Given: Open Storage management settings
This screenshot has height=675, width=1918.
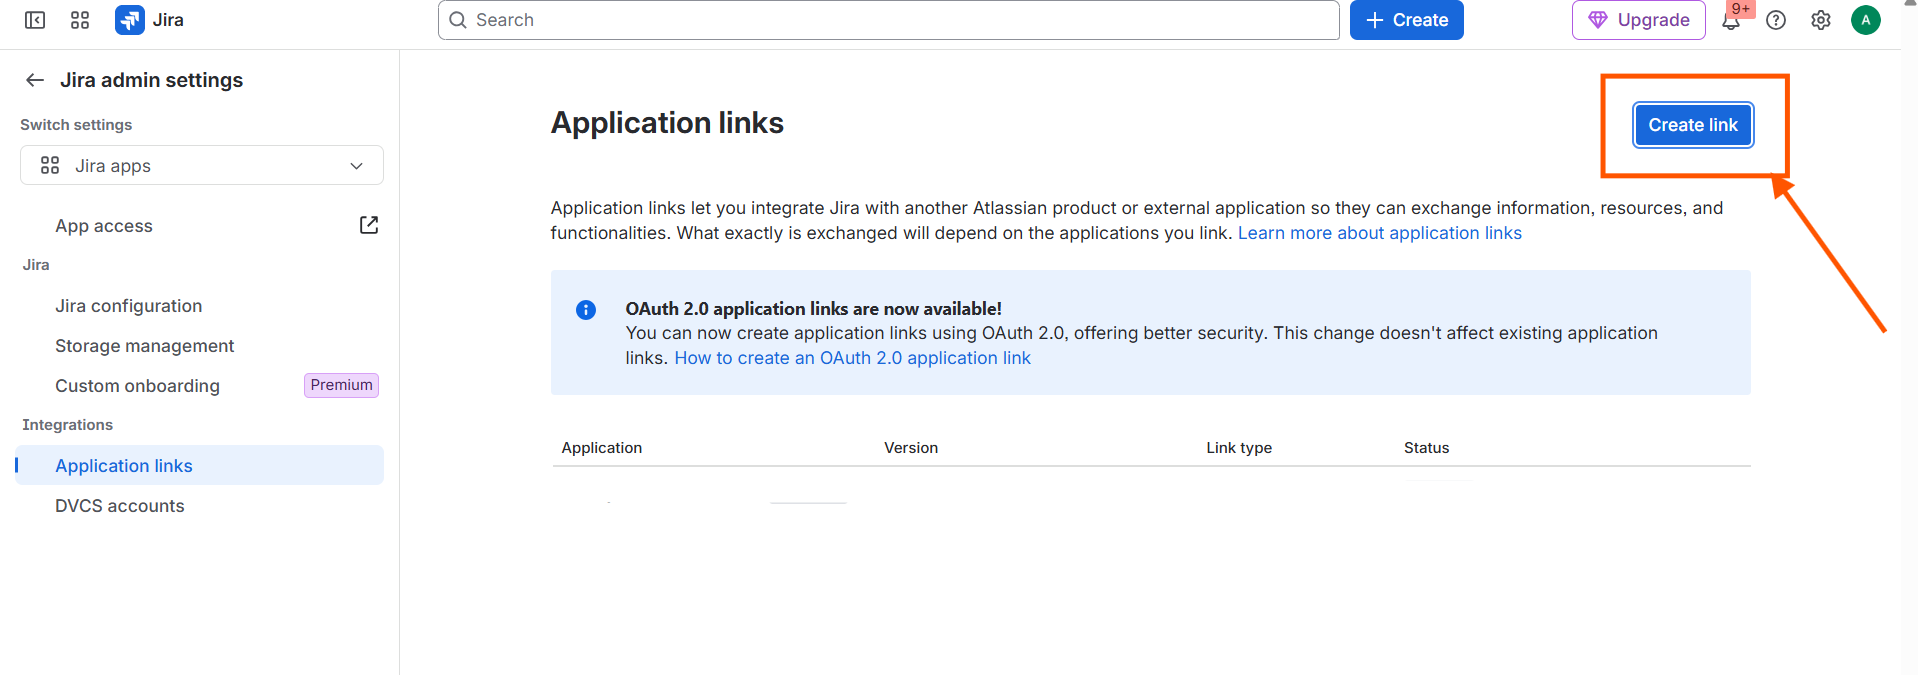Looking at the screenshot, I should (145, 346).
